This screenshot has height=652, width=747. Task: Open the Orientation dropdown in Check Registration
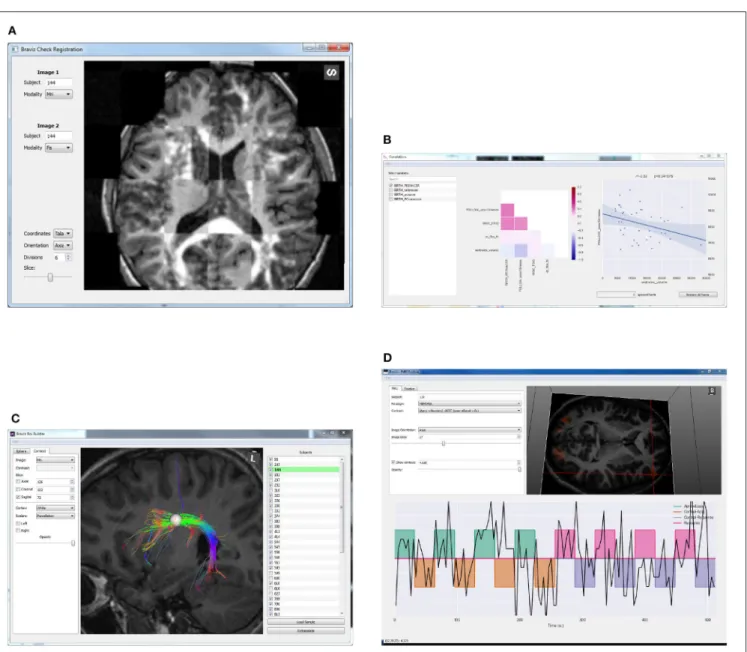pyautogui.click(x=63, y=245)
